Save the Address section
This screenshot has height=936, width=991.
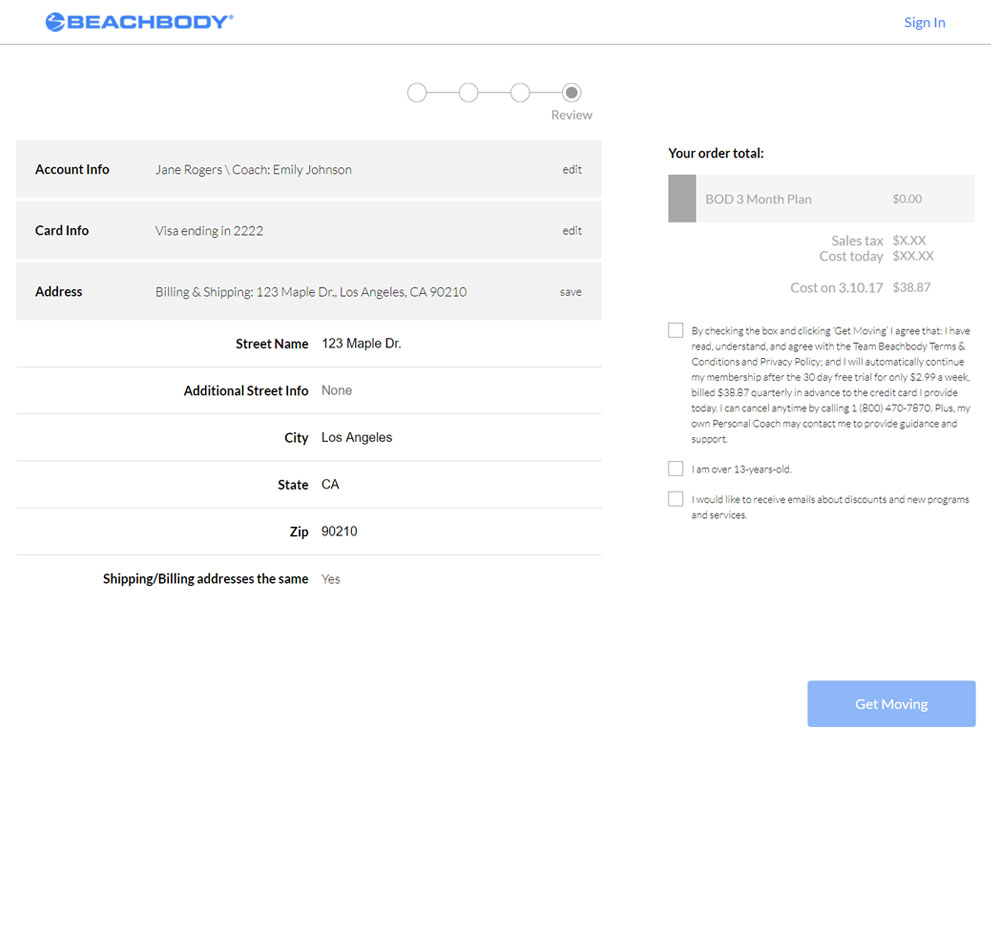click(570, 292)
